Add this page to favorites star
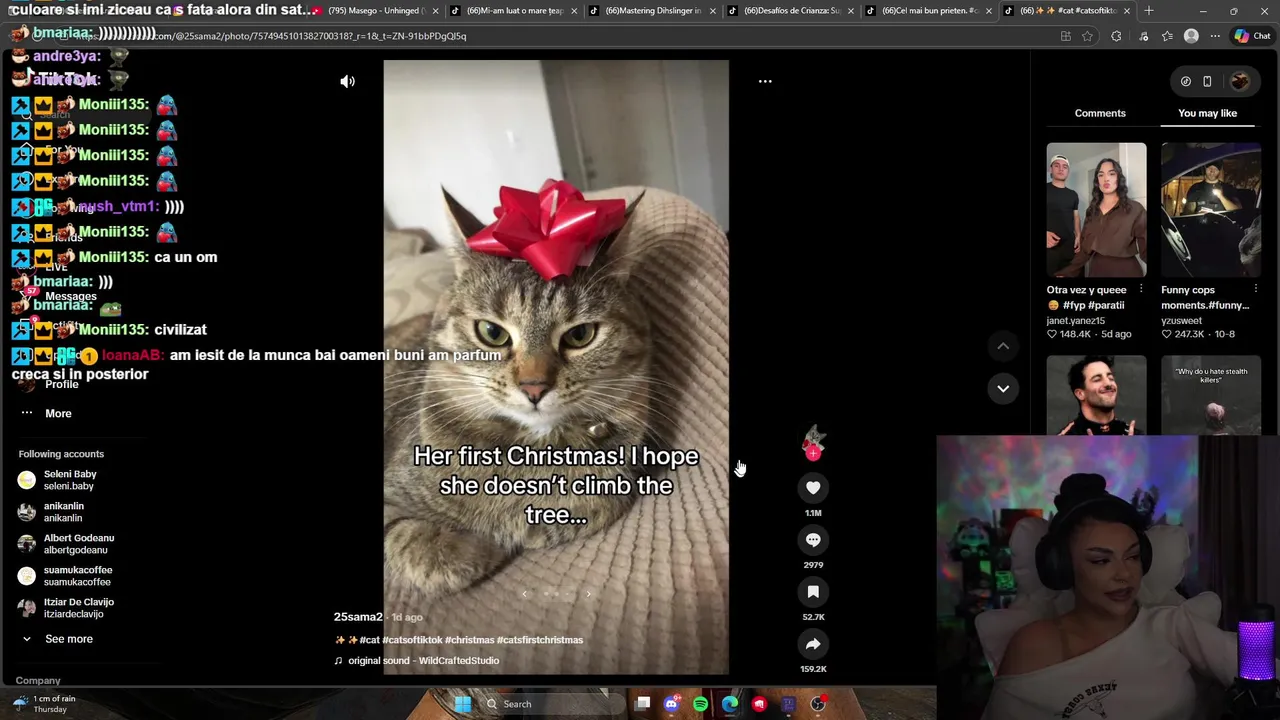1280x720 pixels. [x=1087, y=36]
